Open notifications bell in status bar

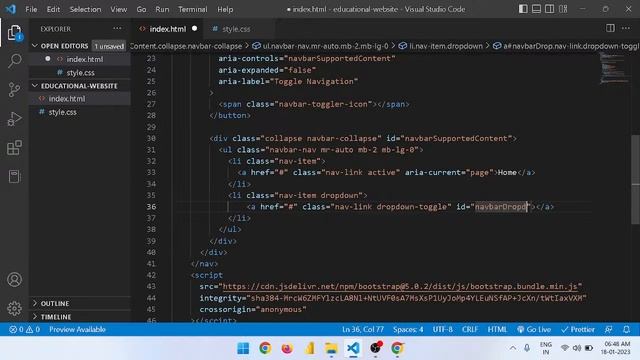[626, 329]
